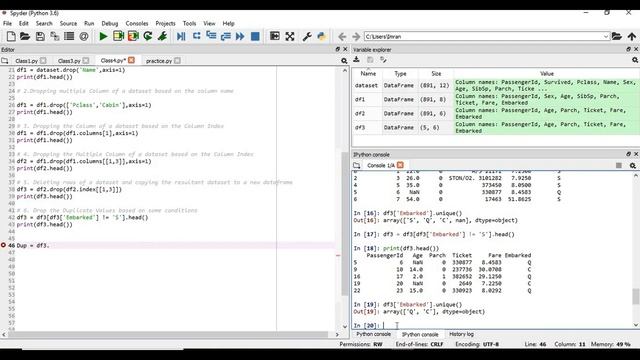Browse for a working directory folder icon

[617, 36]
